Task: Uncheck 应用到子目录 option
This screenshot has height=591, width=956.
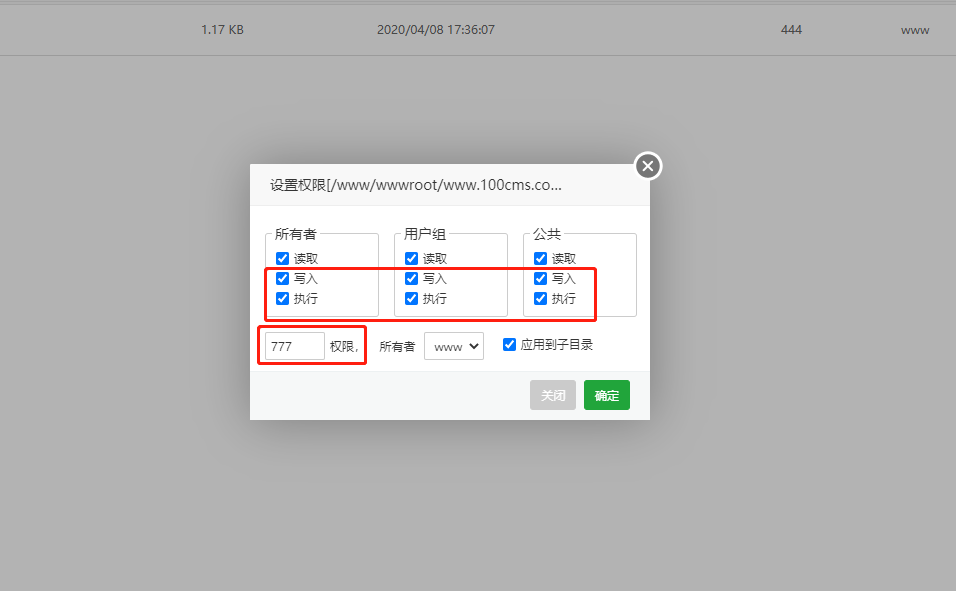Action: click(509, 345)
